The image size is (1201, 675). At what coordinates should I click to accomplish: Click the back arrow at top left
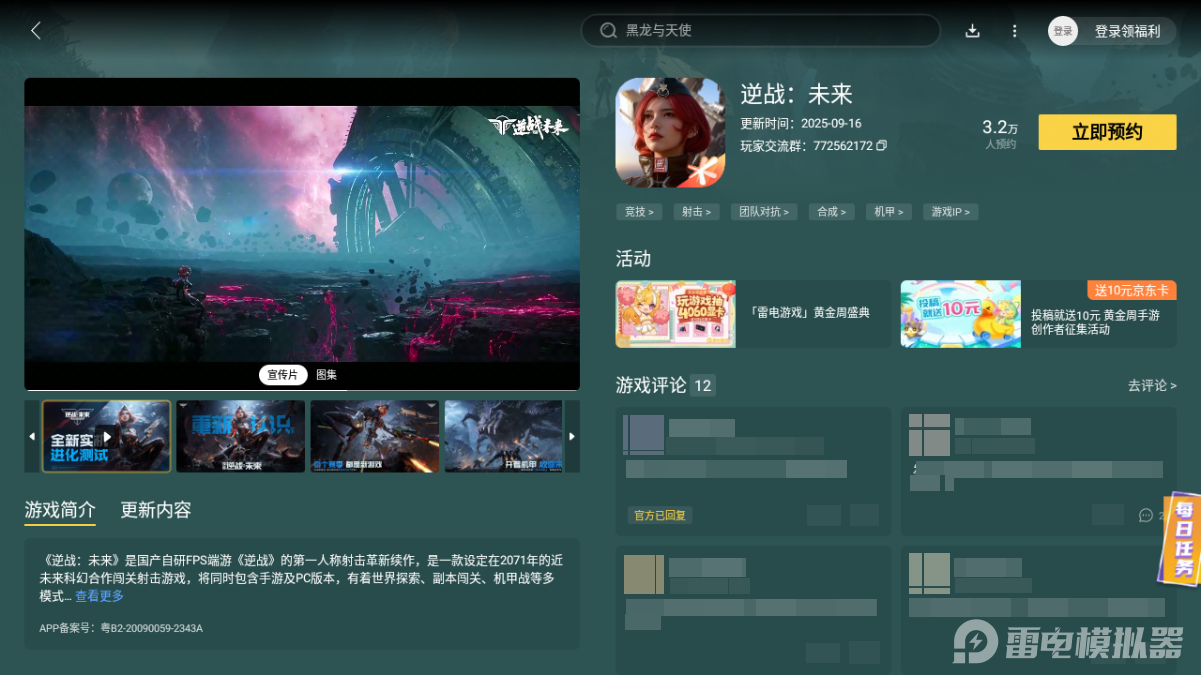pos(35,31)
